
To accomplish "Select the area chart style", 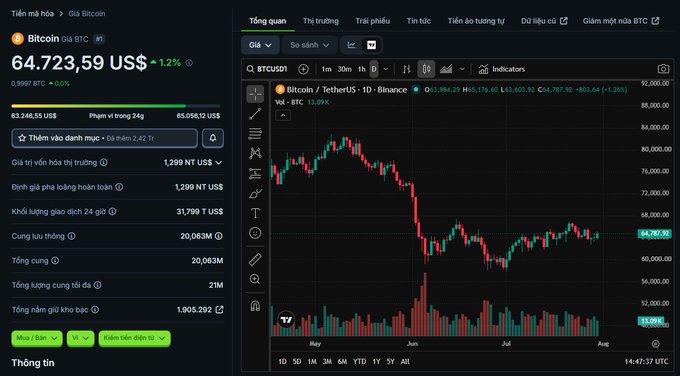I will tap(446, 69).
